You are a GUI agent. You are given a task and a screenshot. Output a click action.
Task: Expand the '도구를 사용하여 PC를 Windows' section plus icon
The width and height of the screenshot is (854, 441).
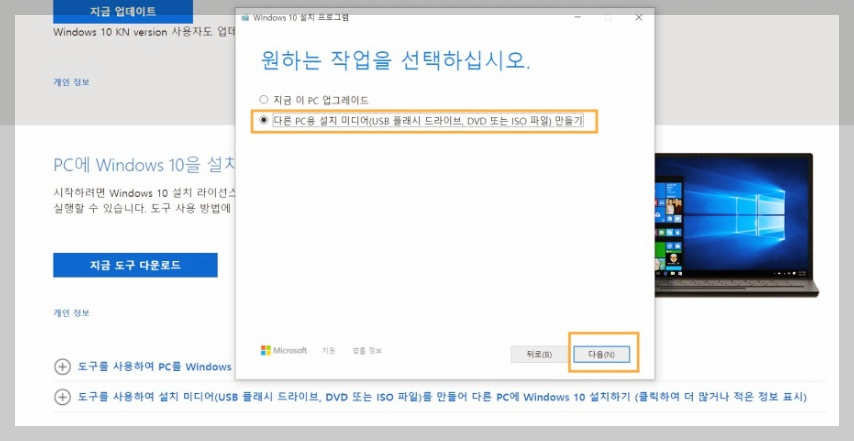pos(62,367)
